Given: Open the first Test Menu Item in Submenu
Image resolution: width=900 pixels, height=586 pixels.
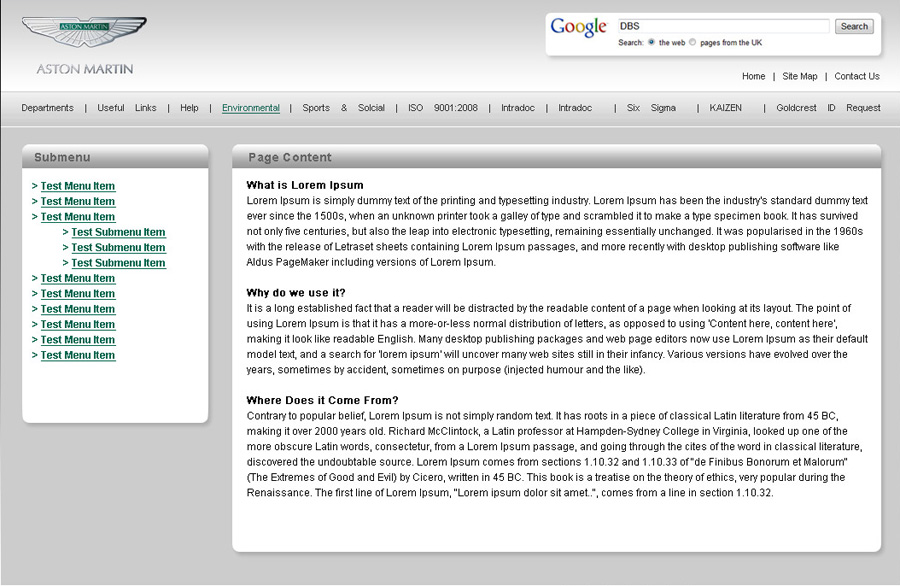Looking at the screenshot, I should pos(77,186).
